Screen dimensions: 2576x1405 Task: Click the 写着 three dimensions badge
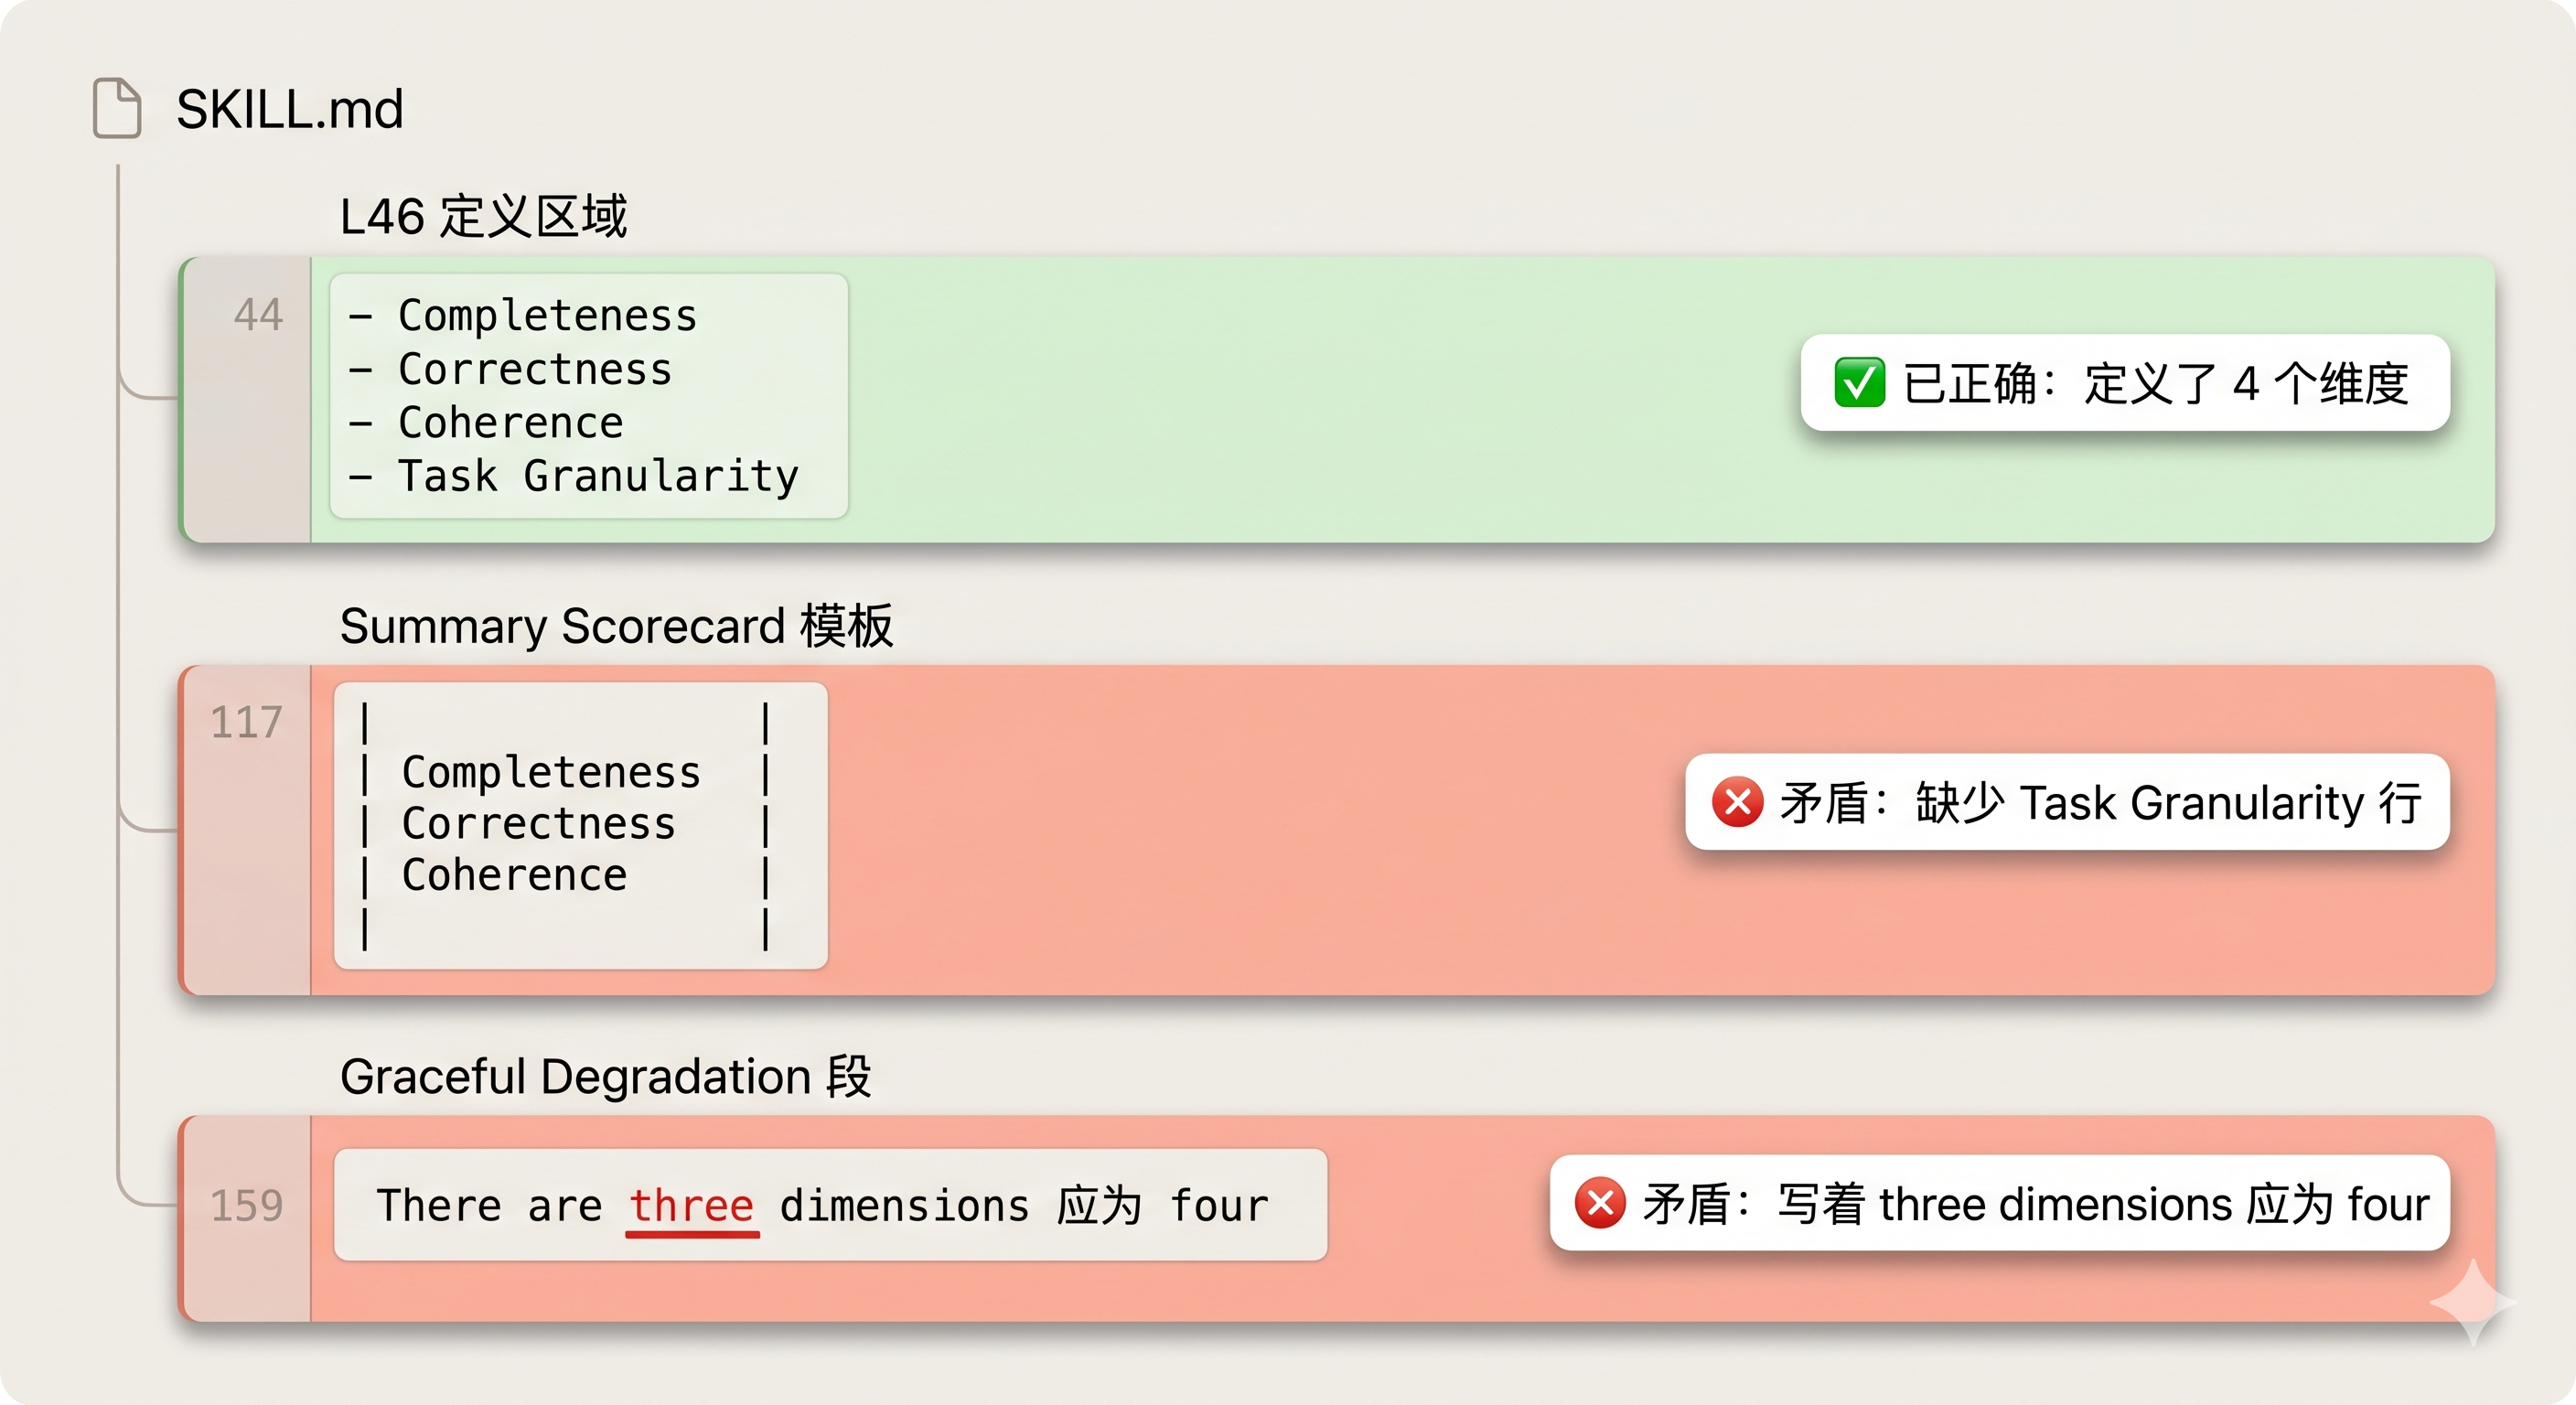click(1999, 1203)
